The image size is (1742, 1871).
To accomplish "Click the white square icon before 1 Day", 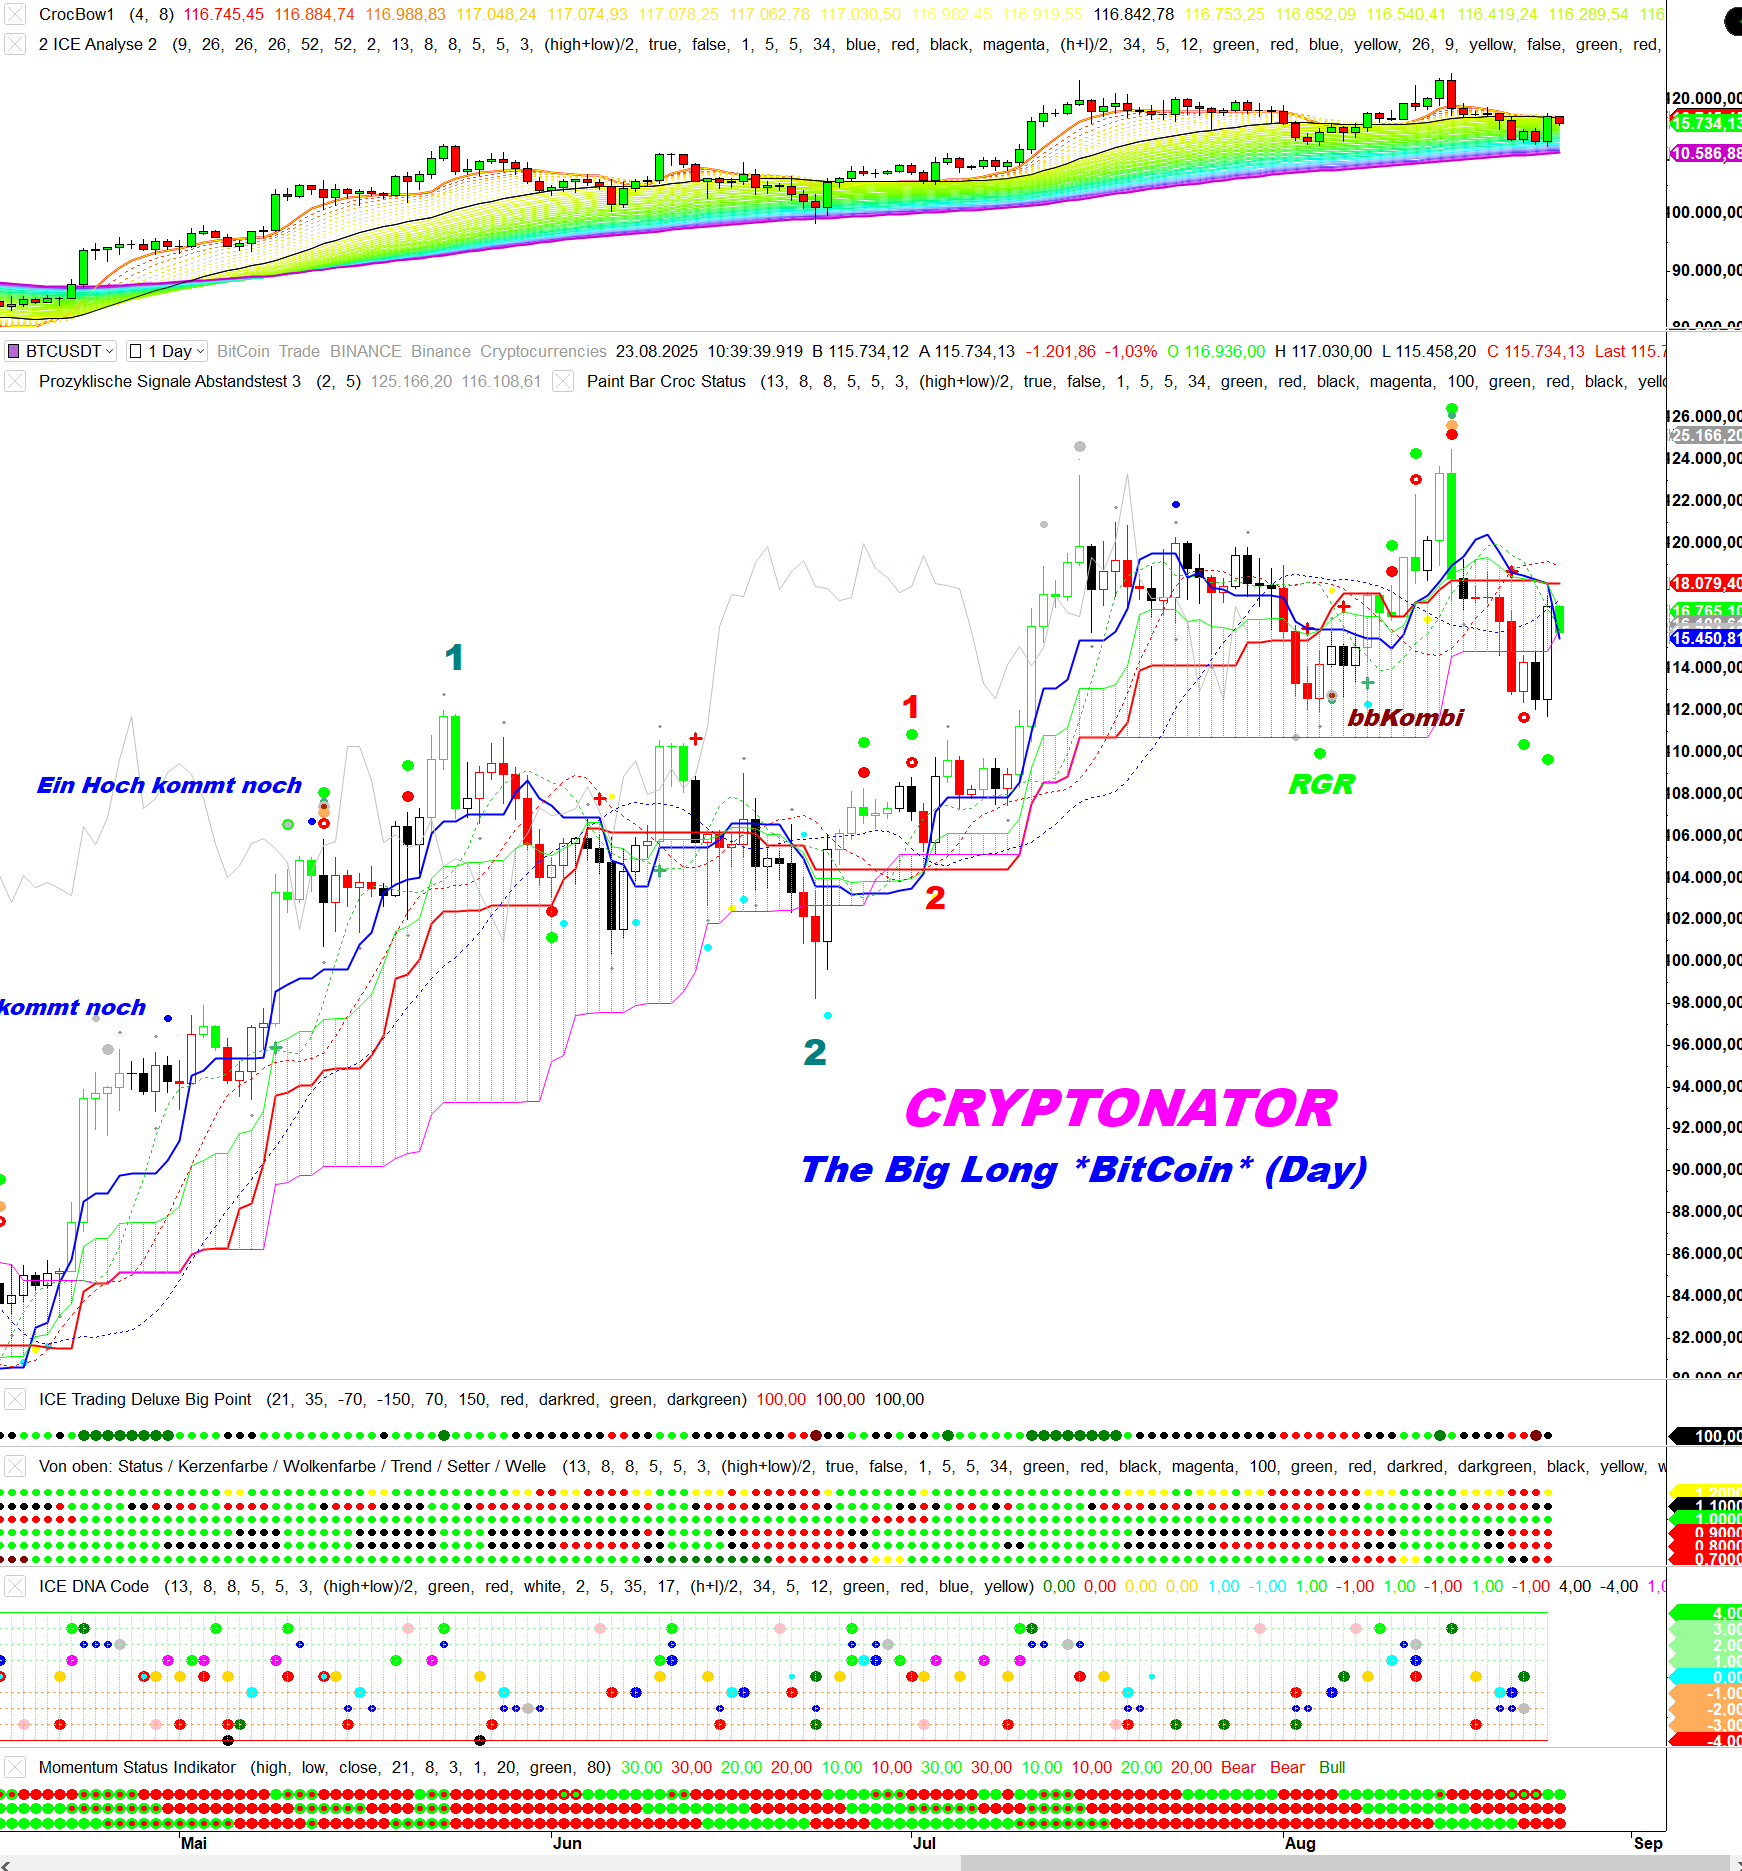I will 136,352.
